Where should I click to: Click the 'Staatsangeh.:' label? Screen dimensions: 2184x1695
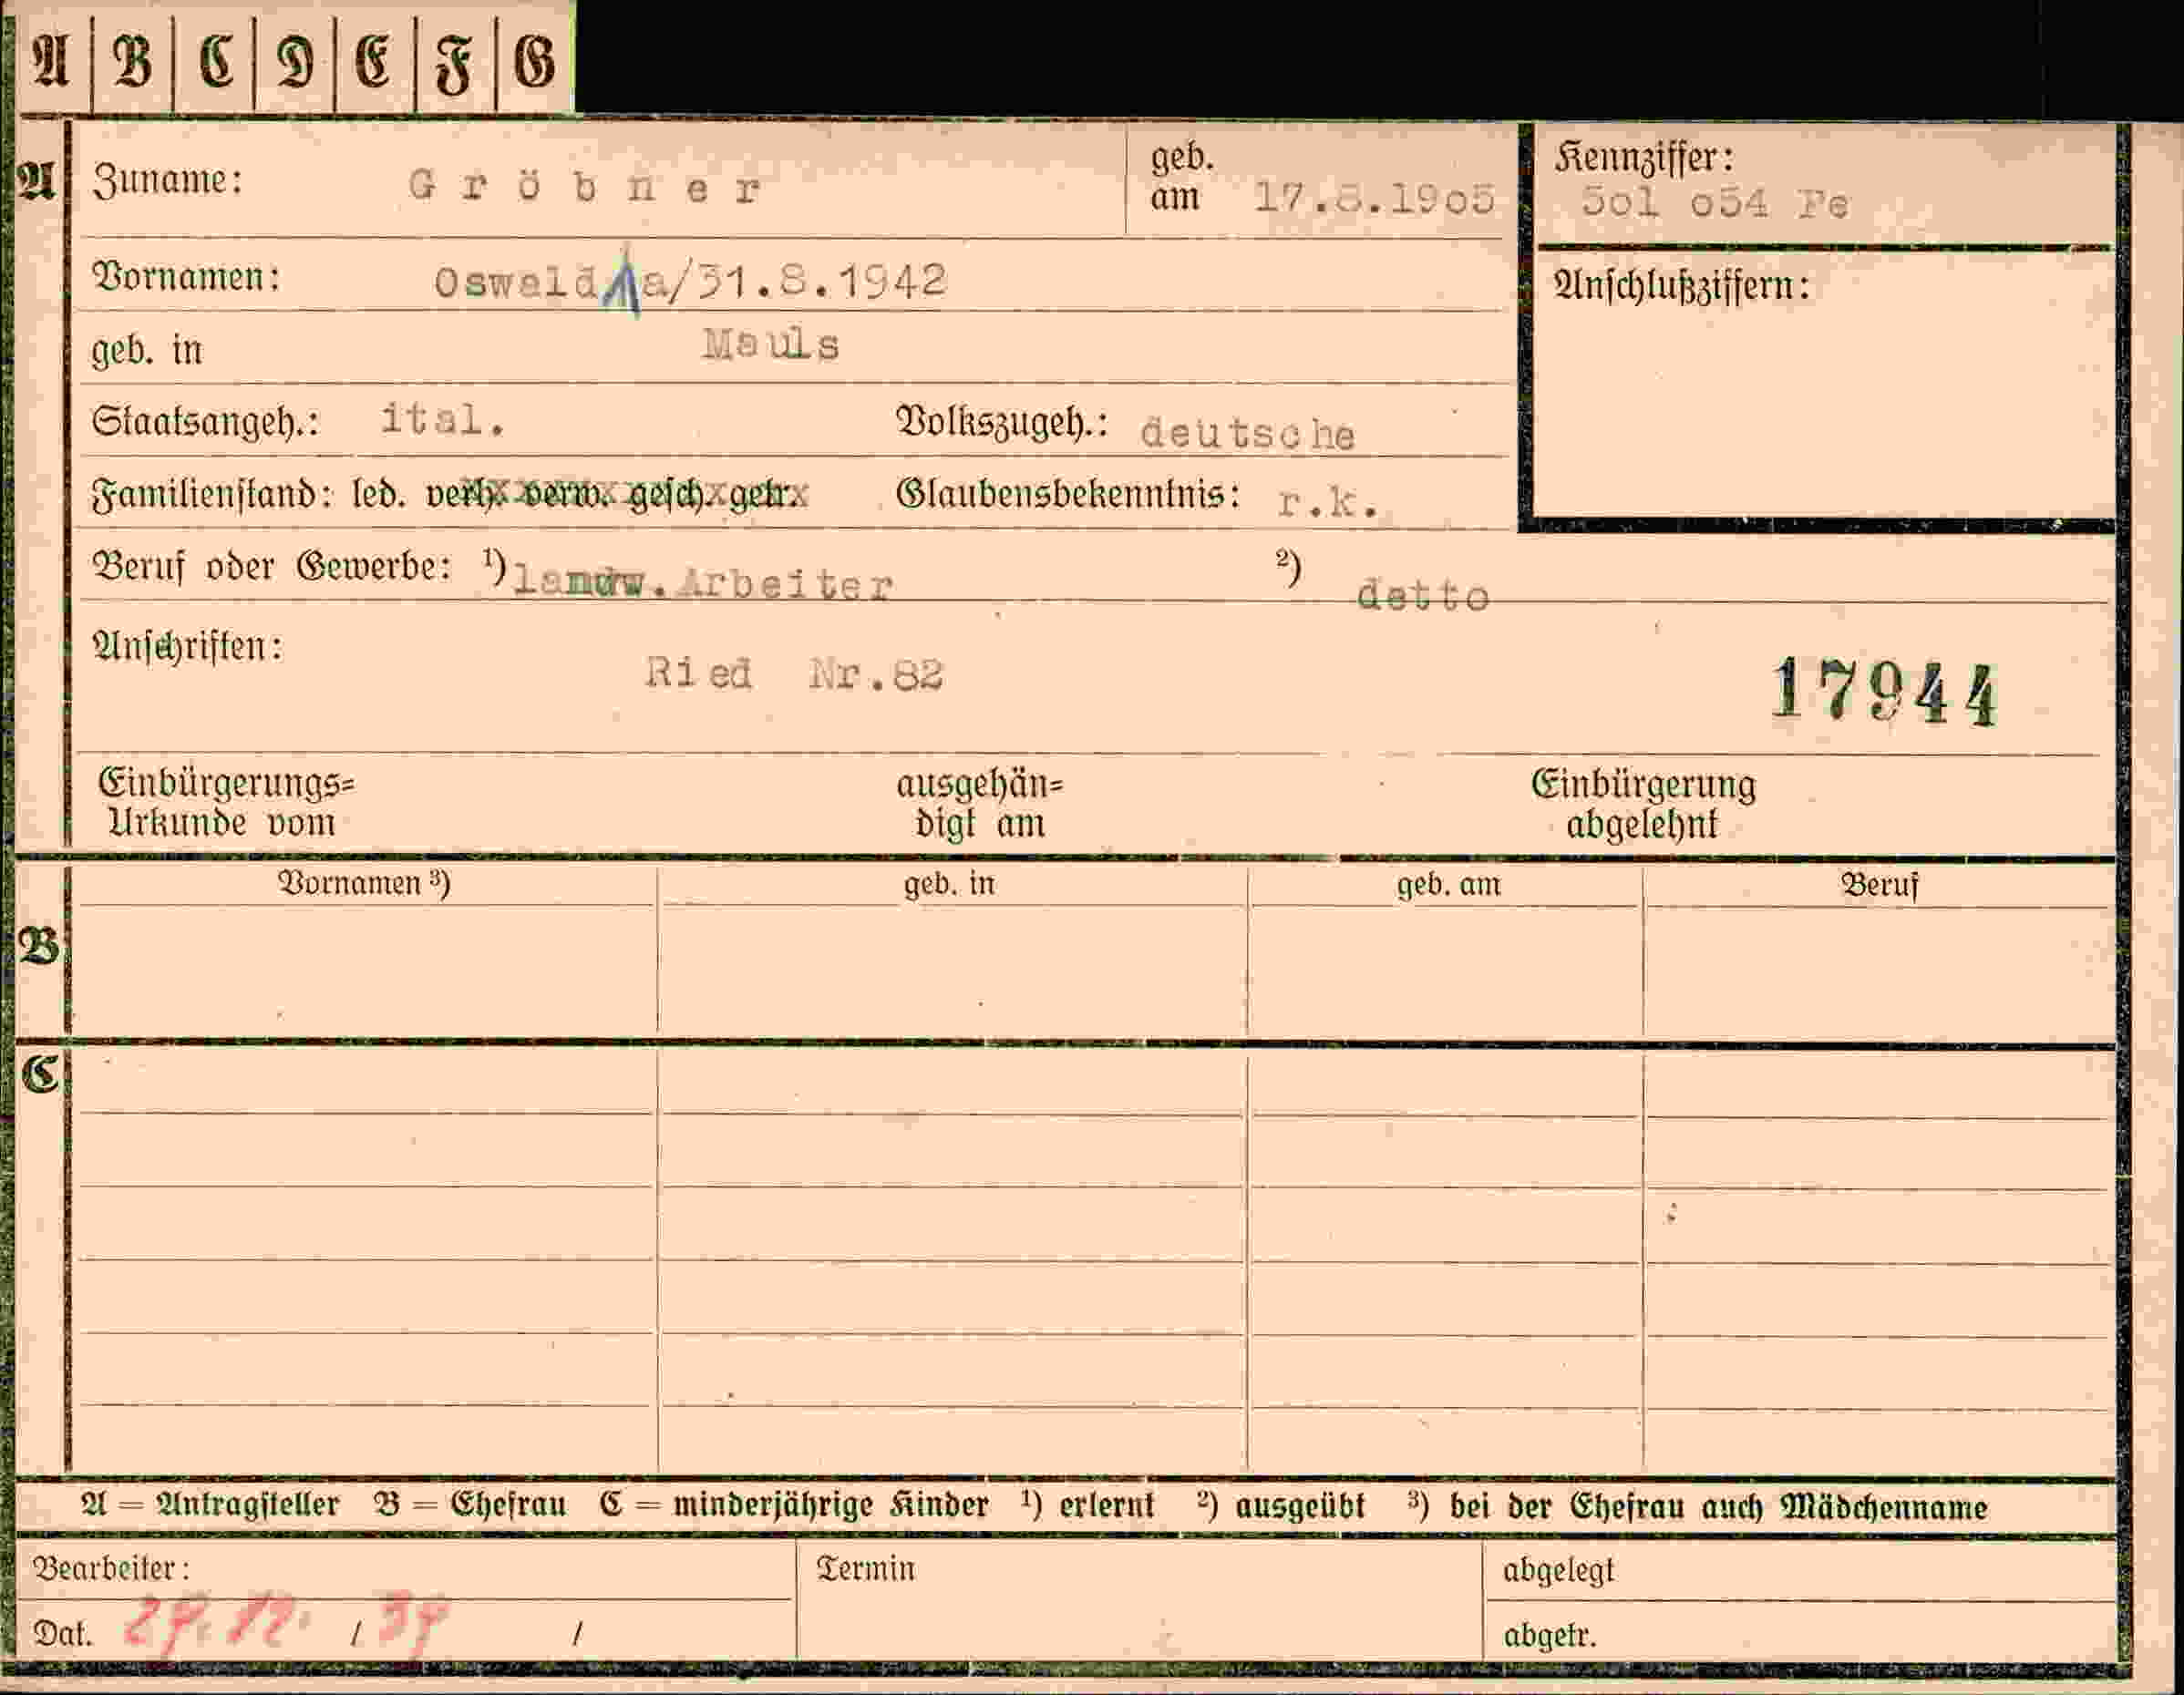pos(205,422)
